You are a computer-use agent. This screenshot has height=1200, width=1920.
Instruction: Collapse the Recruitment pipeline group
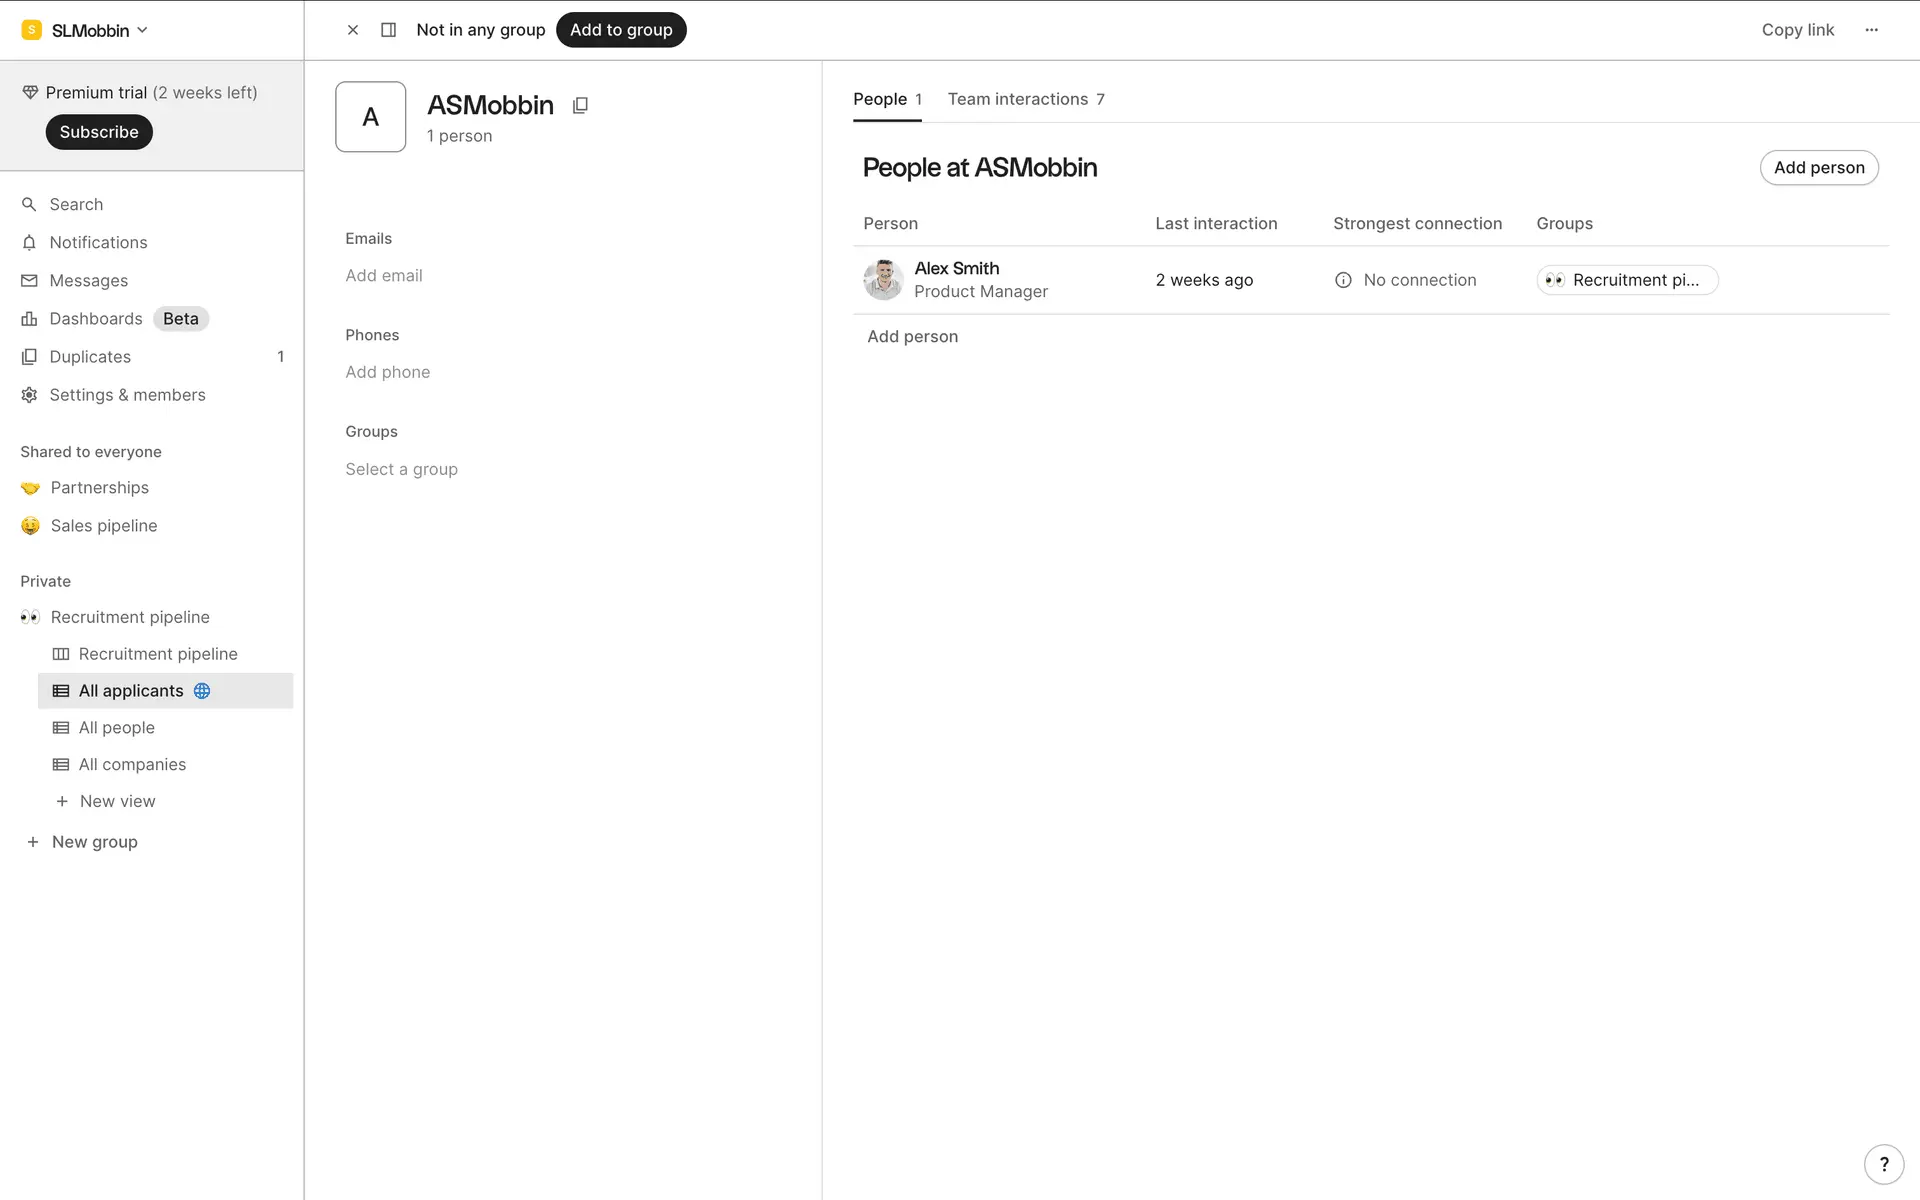pyautogui.click(x=130, y=617)
